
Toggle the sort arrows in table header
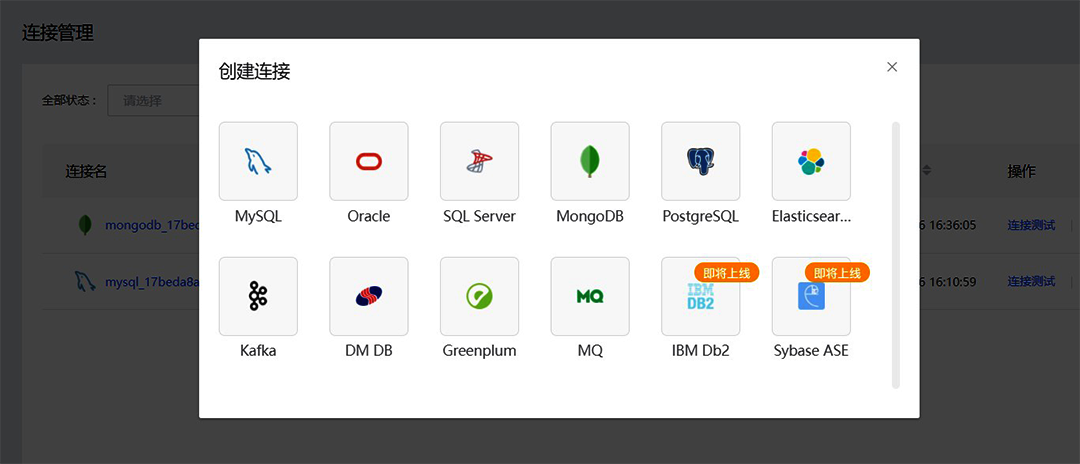pyautogui.click(x=926, y=171)
